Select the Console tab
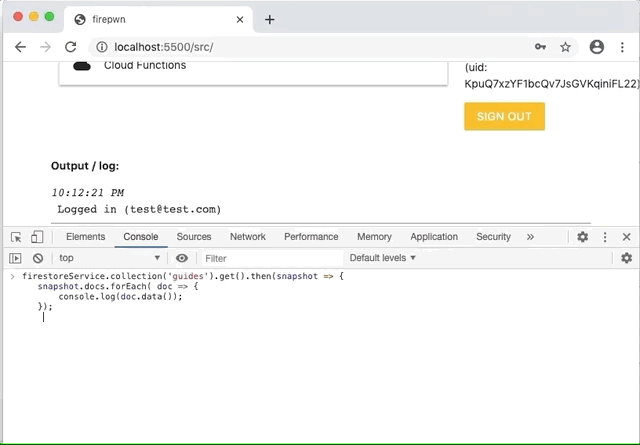The height and width of the screenshot is (445, 640). click(x=141, y=237)
